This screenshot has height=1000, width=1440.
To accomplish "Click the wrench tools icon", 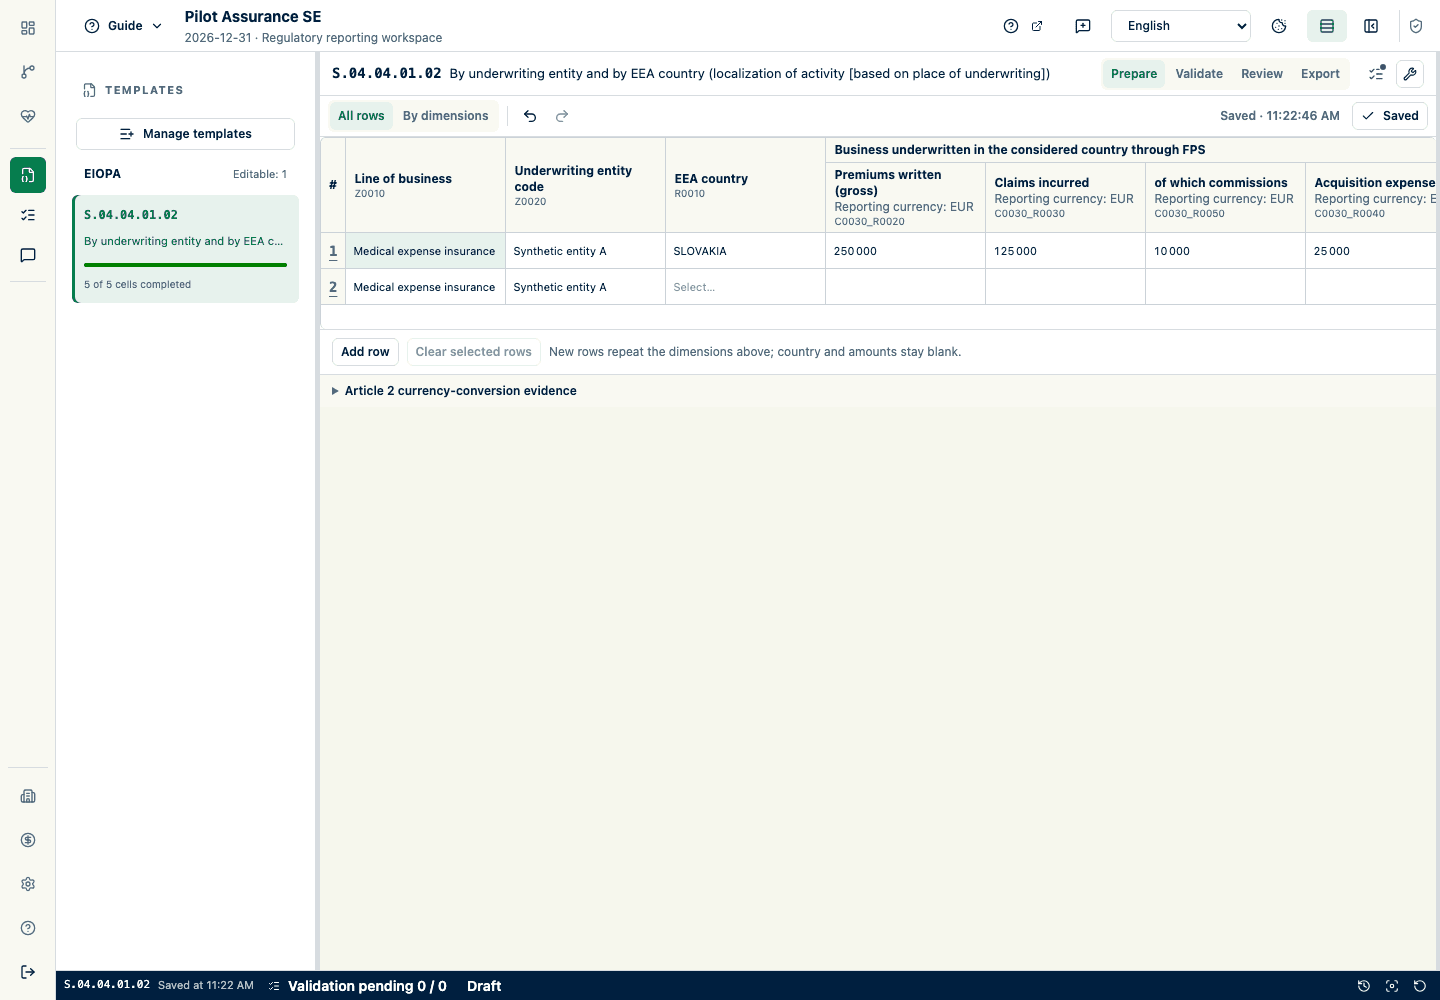I will point(1410,74).
